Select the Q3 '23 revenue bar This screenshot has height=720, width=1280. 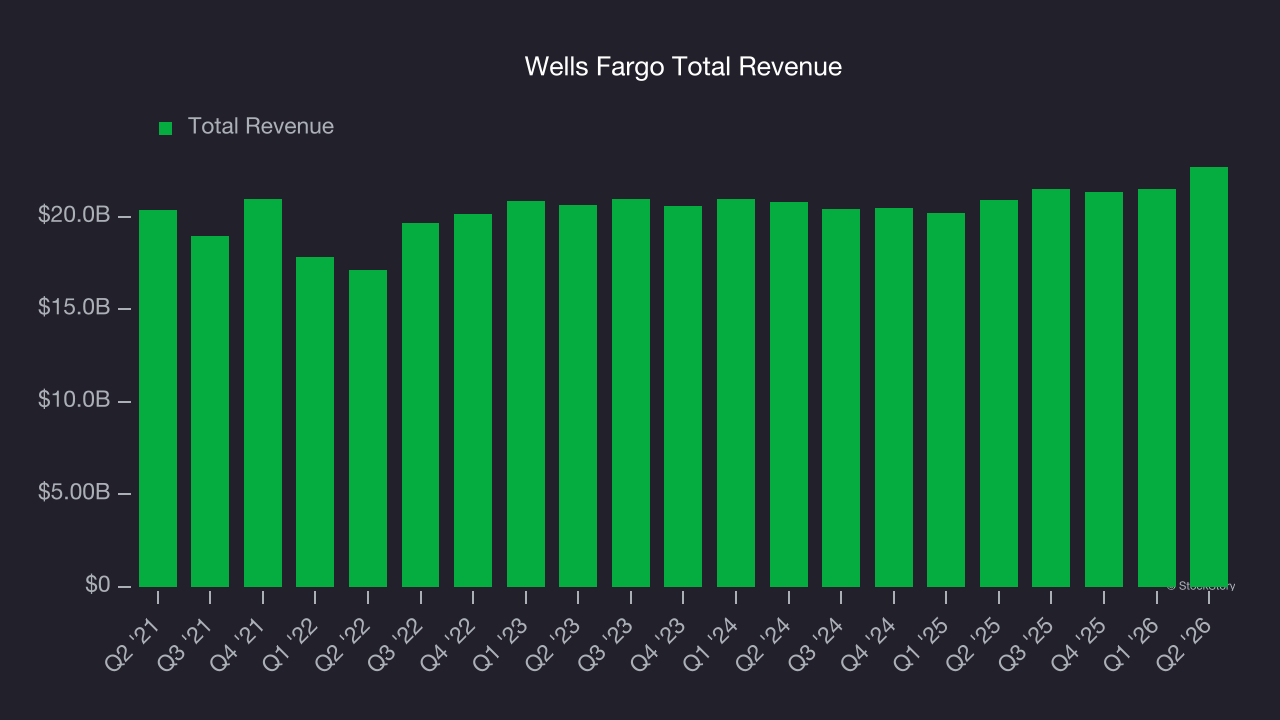[631, 393]
